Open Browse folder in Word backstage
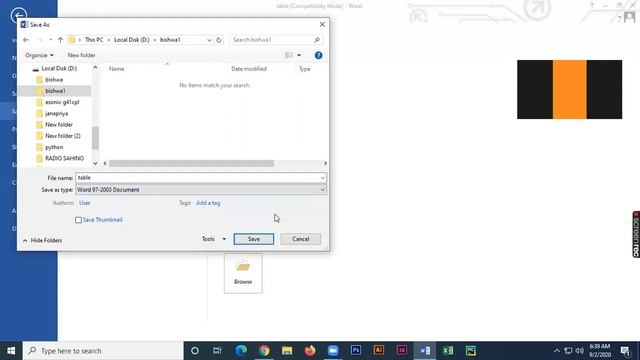The width and height of the screenshot is (640, 360). coord(243,273)
